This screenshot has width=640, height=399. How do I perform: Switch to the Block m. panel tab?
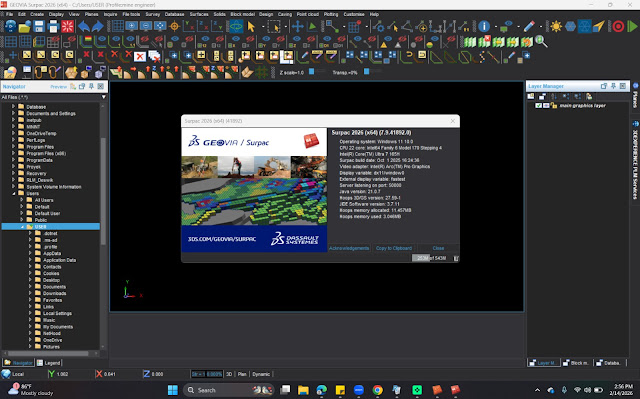coord(576,363)
